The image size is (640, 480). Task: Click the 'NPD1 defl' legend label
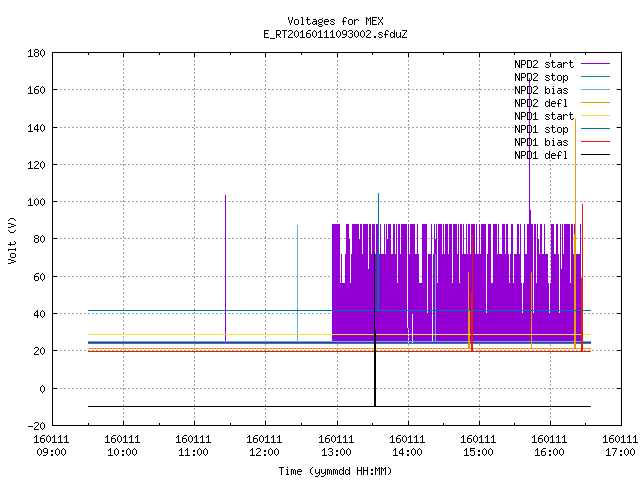click(x=541, y=156)
